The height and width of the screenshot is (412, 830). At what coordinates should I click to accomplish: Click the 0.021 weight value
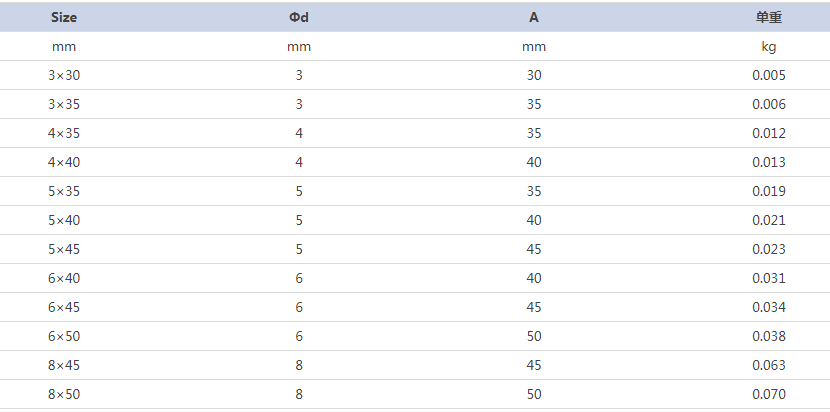769,220
